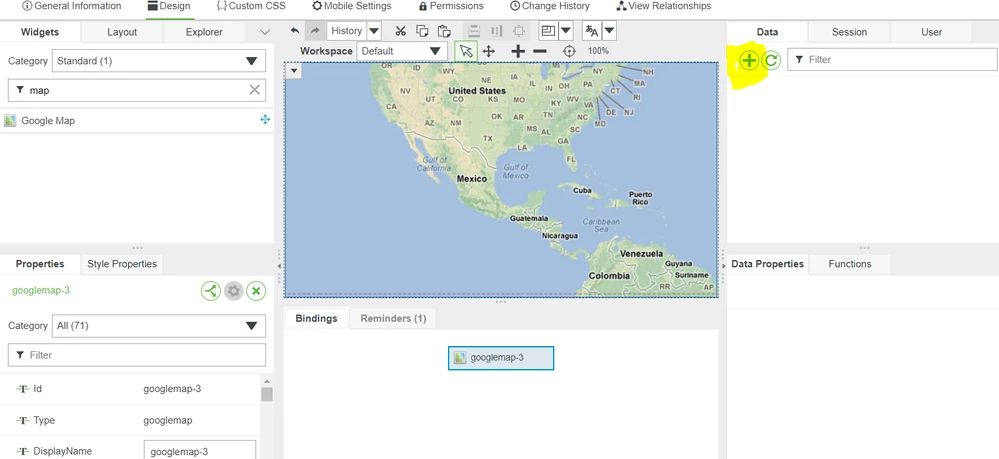
Task: Click the Type property value googlemap
Action: [x=168, y=421]
